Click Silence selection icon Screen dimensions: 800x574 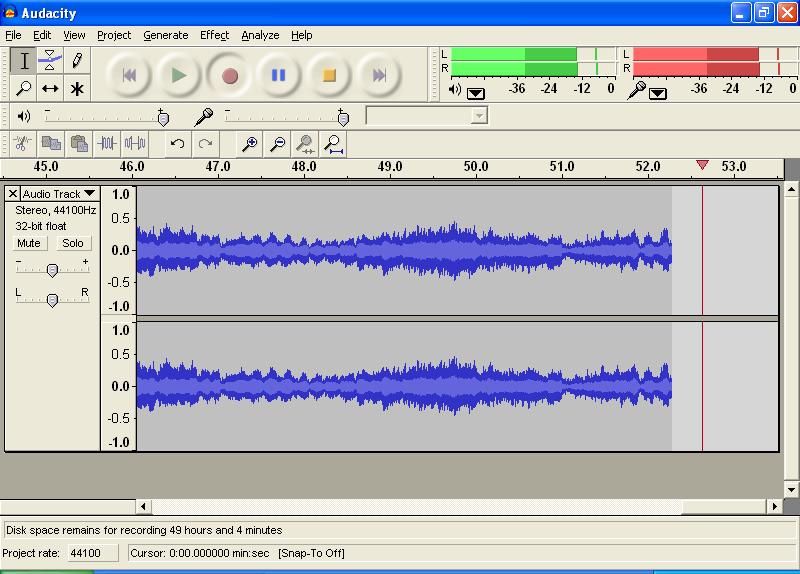[x=135, y=143]
